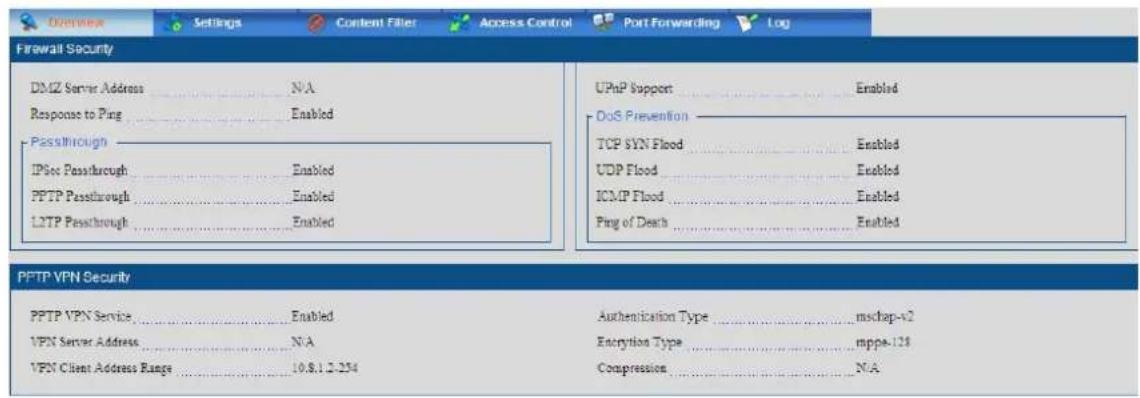Click the 10.8.1.2-254 address range value
Image resolution: width=1140 pixels, height=398 pixels.
click(x=324, y=367)
